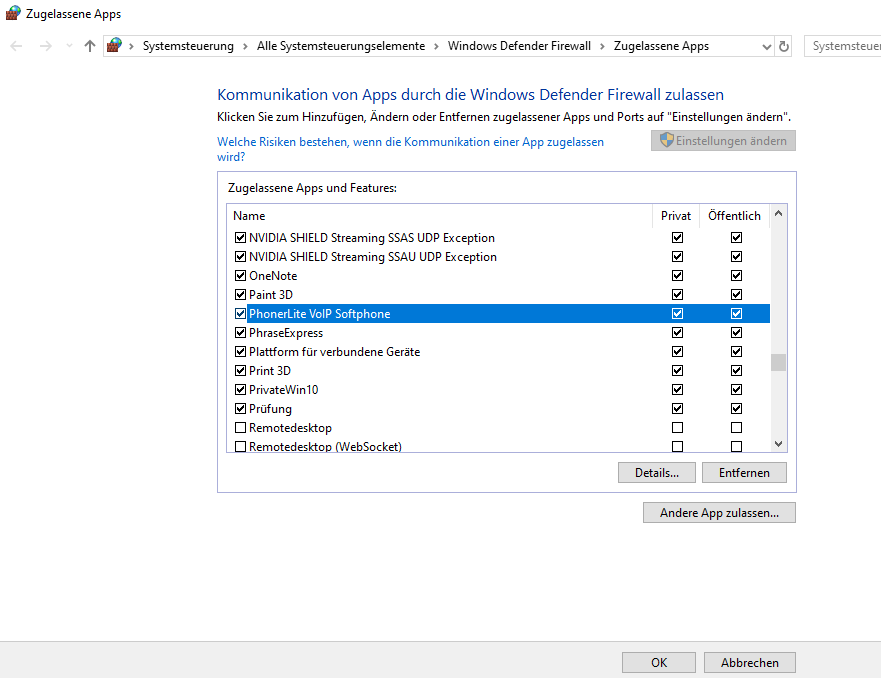This screenshot has width=881, height=678.
Task: Select the PhraseExpress list row text
Action: tap(286, 333)
